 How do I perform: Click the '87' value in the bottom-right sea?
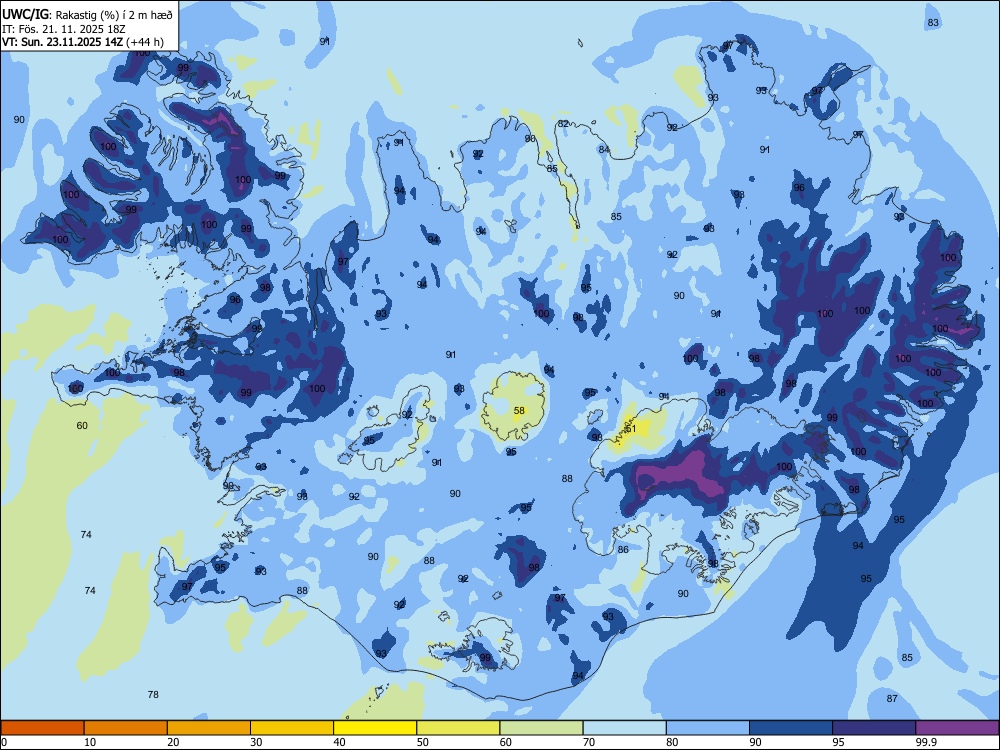tap(892, 698)
